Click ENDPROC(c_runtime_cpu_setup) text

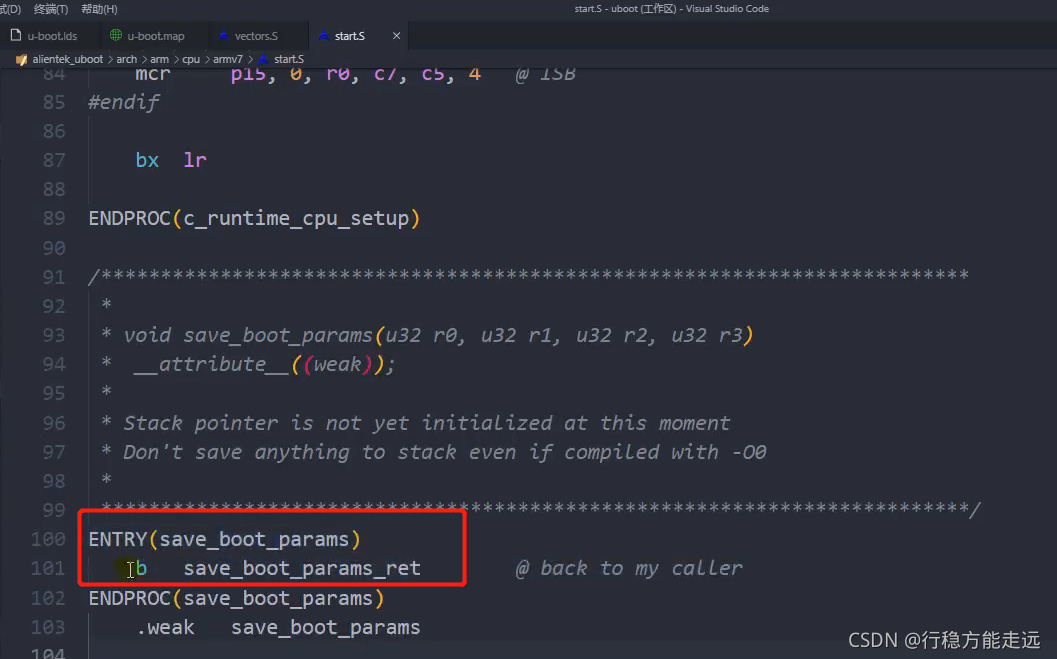[254, 218]
